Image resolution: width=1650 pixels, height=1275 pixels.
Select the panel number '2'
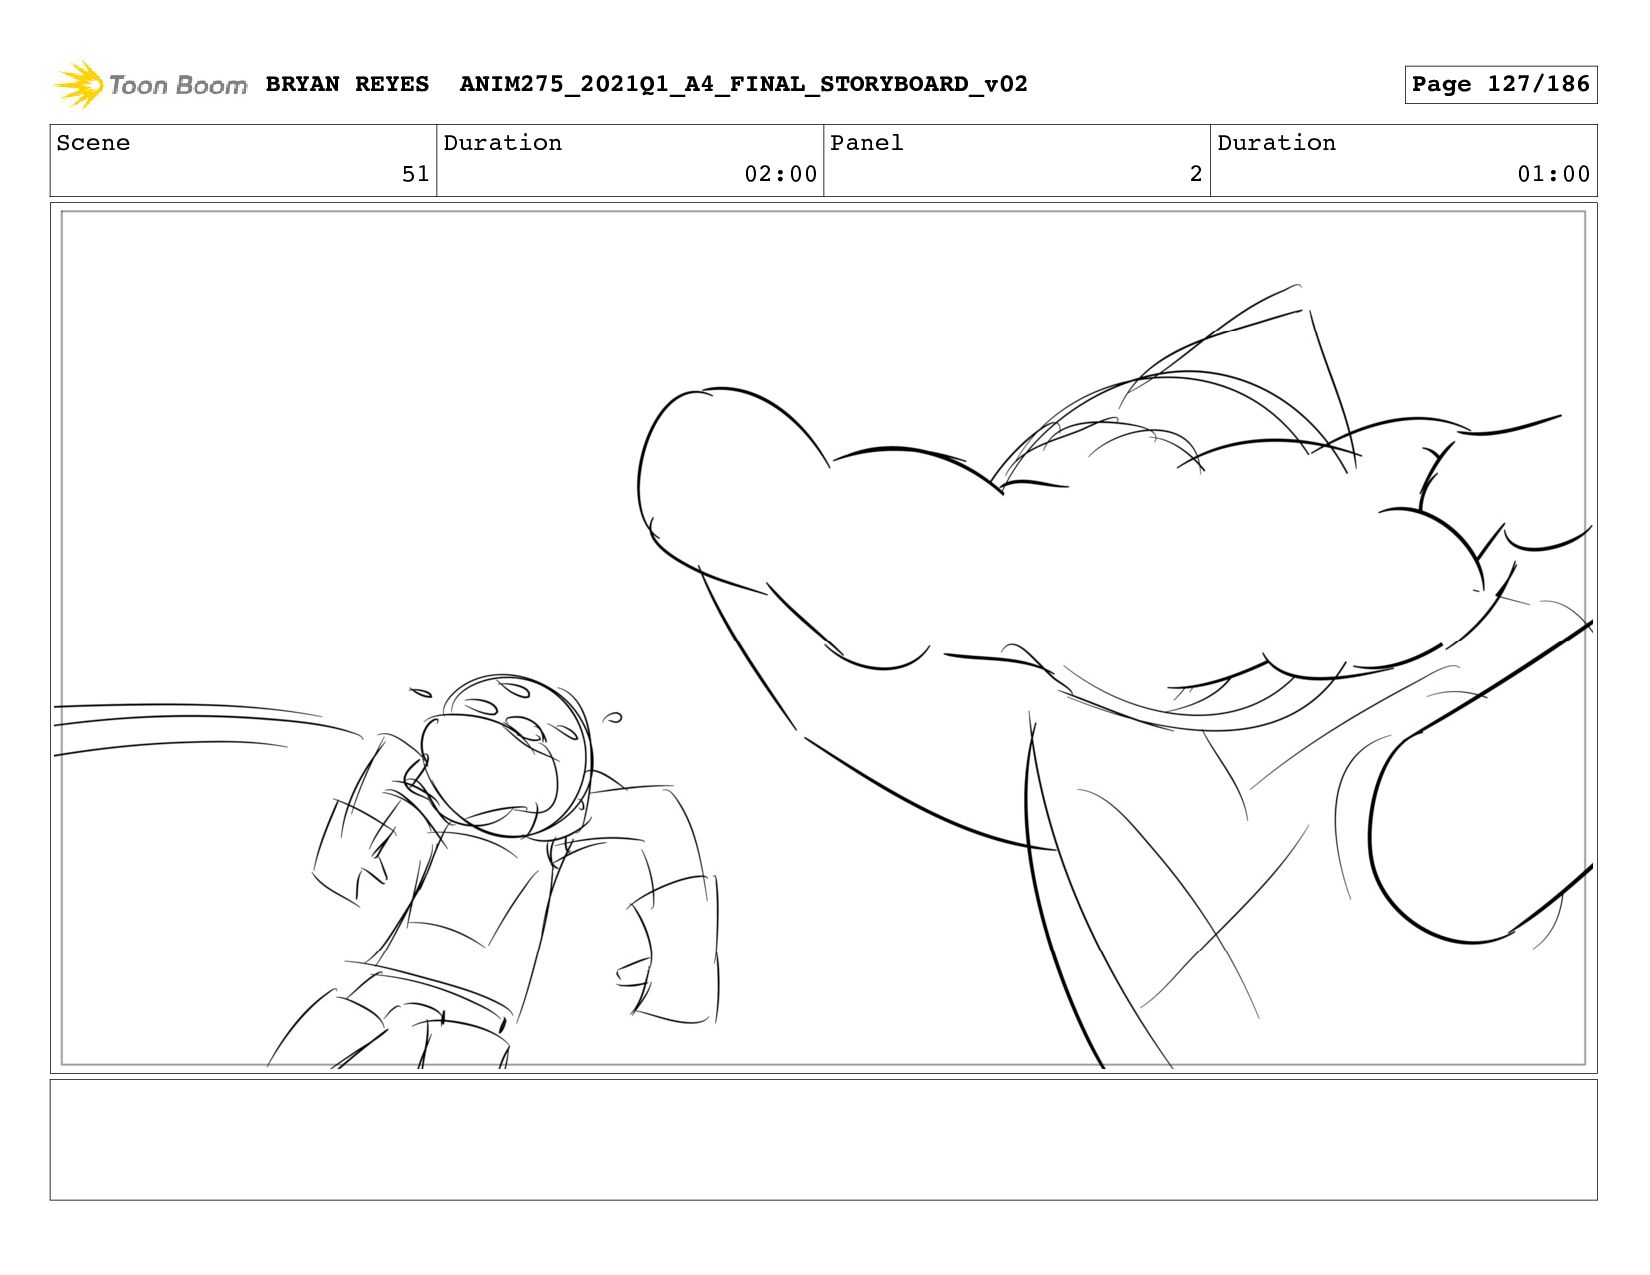click(1195, 174)
